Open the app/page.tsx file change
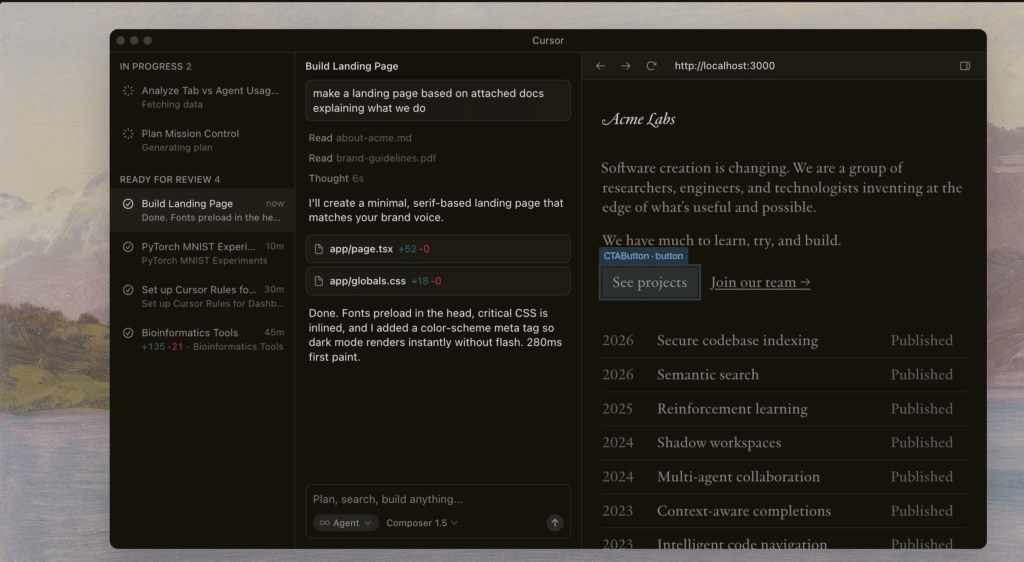Viewport: 1024px width, 562px height. pos(438,249)
